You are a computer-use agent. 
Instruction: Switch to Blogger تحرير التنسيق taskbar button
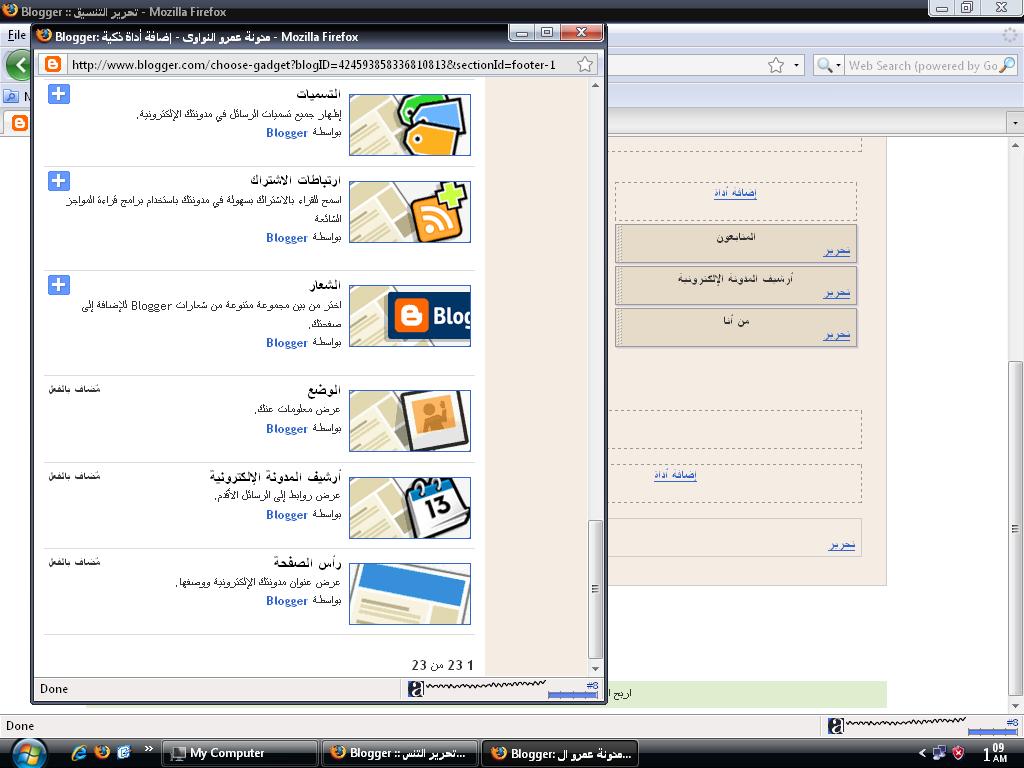pos(400,753)
